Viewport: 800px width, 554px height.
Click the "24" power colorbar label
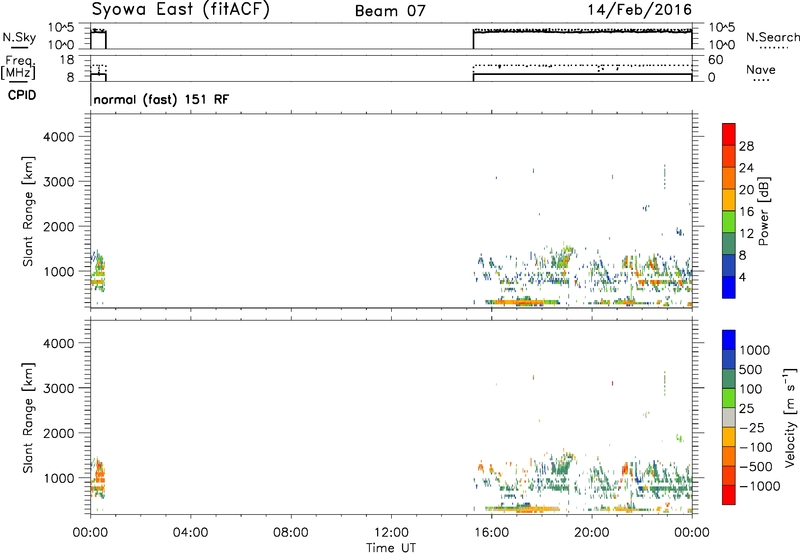click(x=746, y=168)
